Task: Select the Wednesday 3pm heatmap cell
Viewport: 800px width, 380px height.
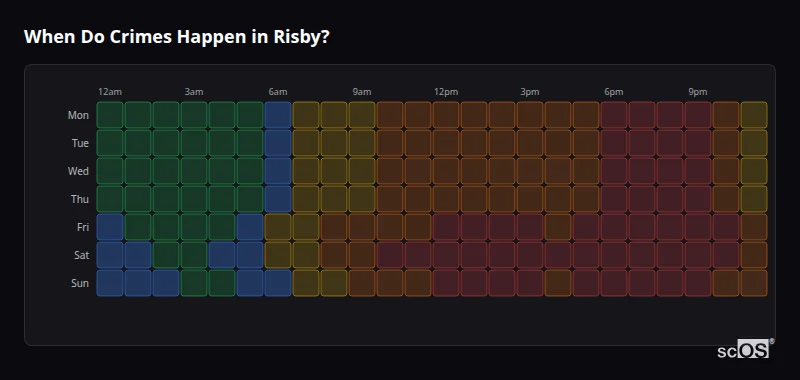Action: point(530,171)
